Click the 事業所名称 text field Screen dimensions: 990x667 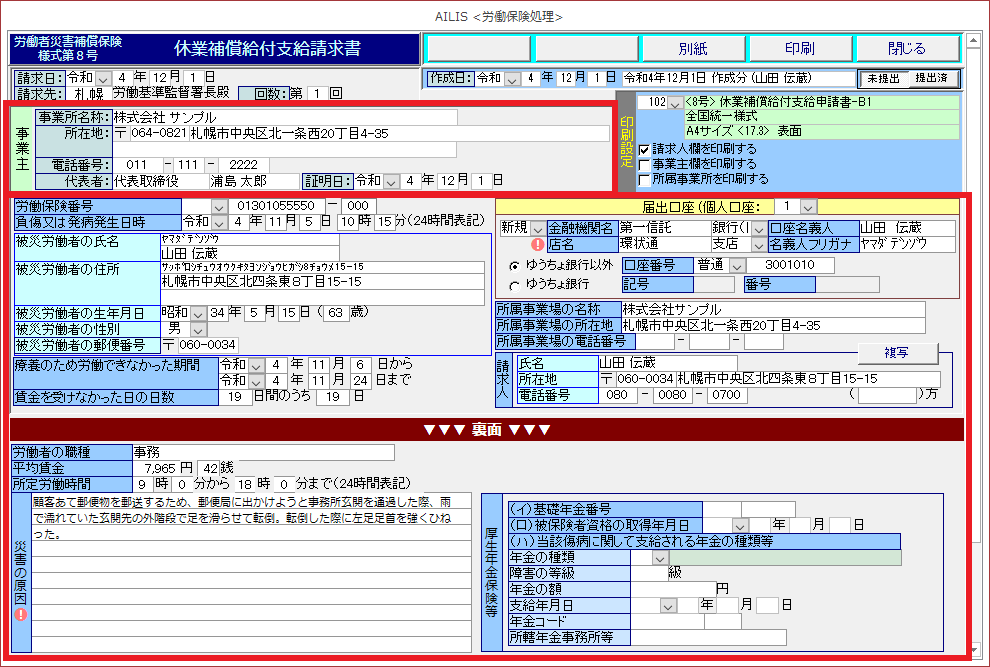pos(284,117)
